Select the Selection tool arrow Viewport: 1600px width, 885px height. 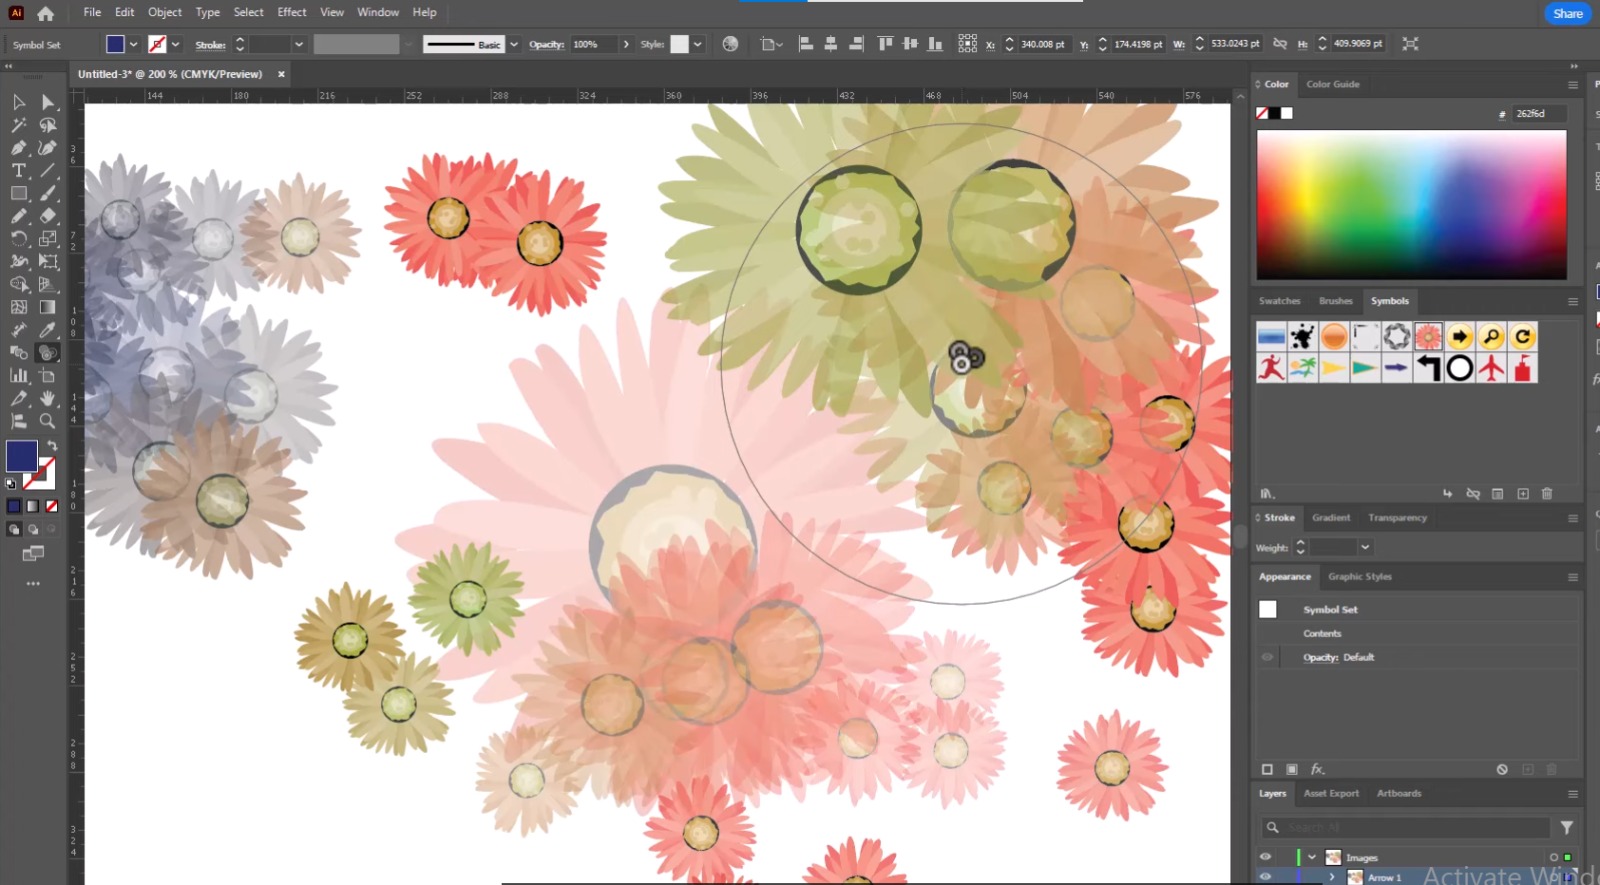point(18,102)
